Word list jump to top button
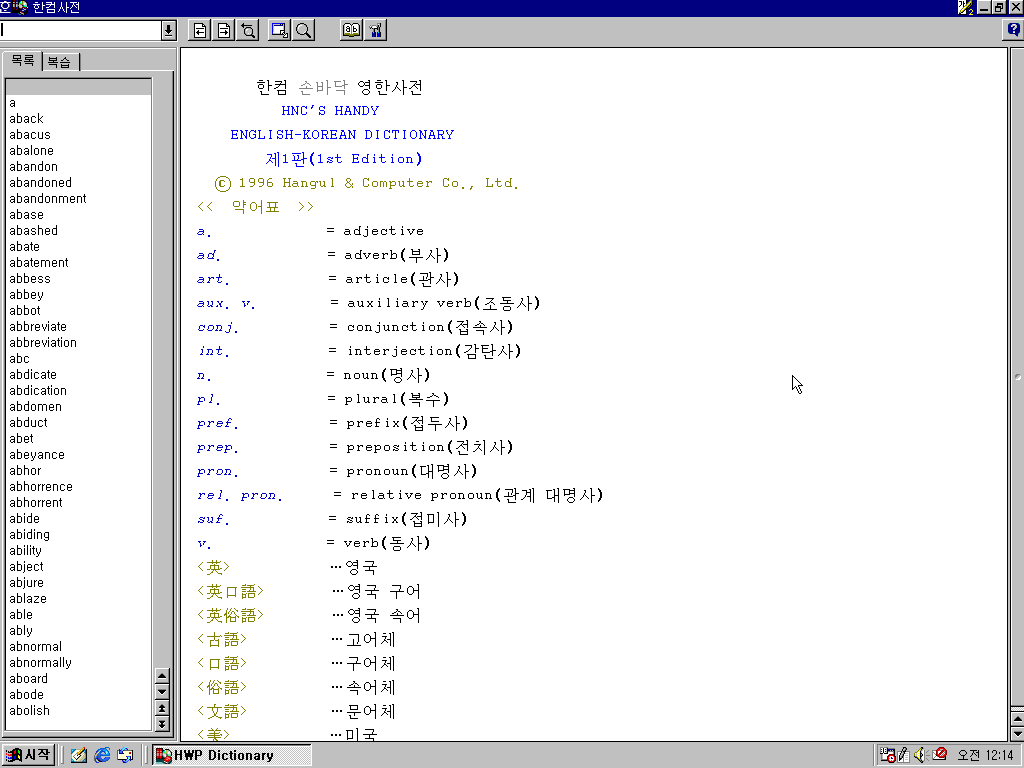Image resolution: width=1024 pixels, height=768 pixels. point(162,708)
